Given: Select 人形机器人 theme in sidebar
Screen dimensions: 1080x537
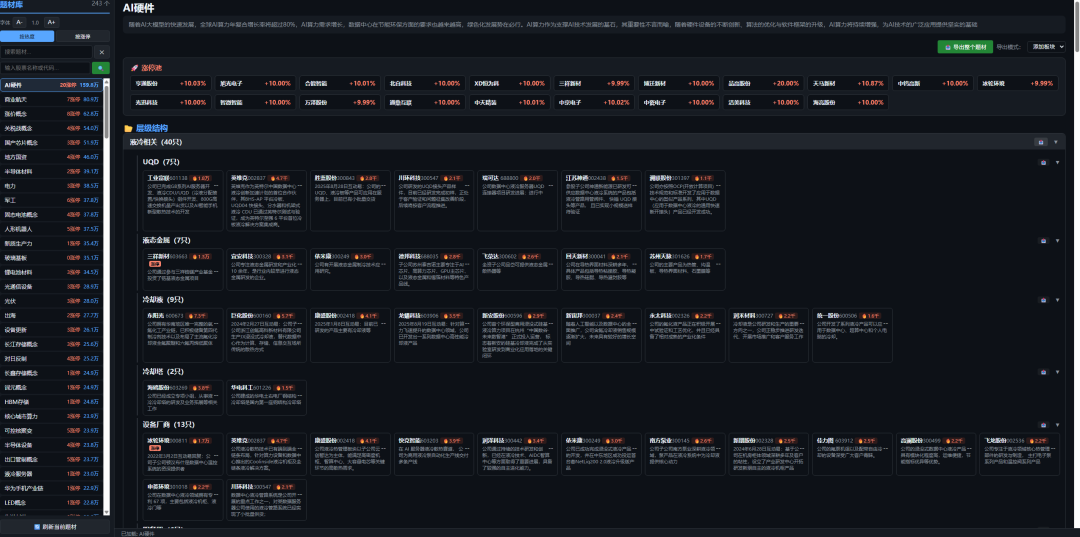Looking at the screenshot, I should 52,229.
